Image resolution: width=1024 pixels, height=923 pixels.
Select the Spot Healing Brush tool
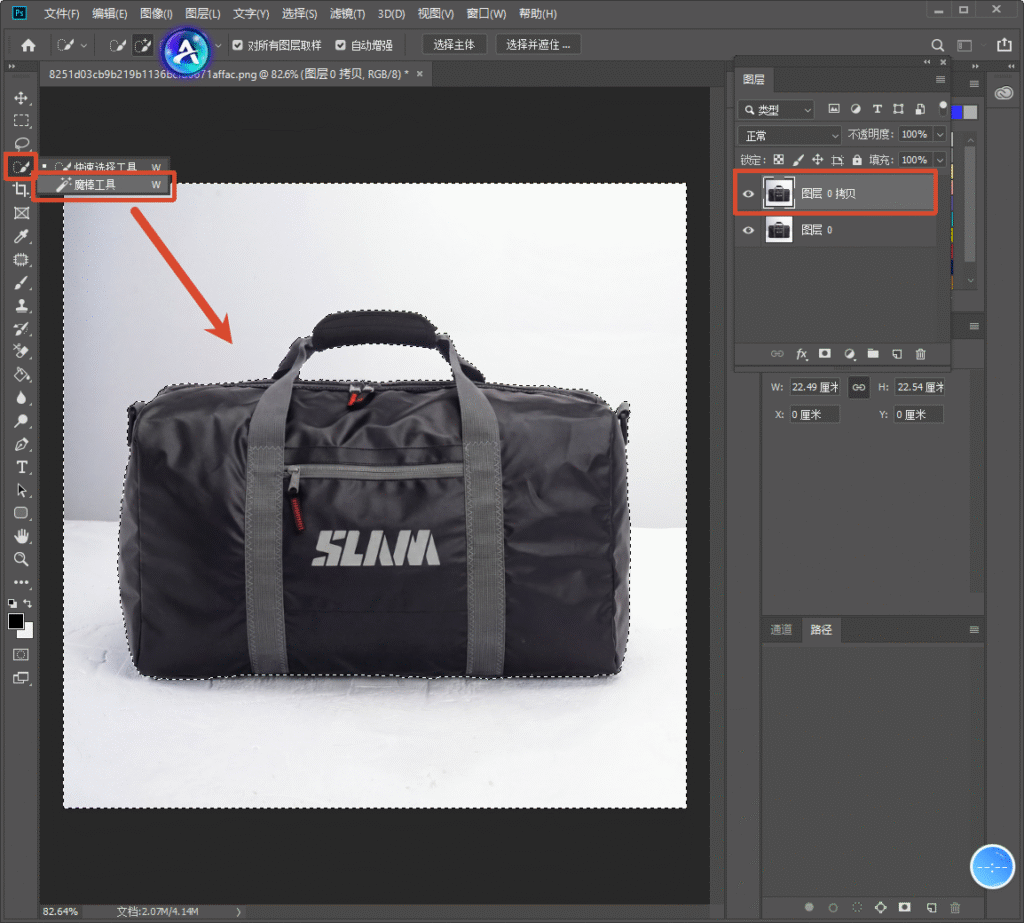point(21,259)
